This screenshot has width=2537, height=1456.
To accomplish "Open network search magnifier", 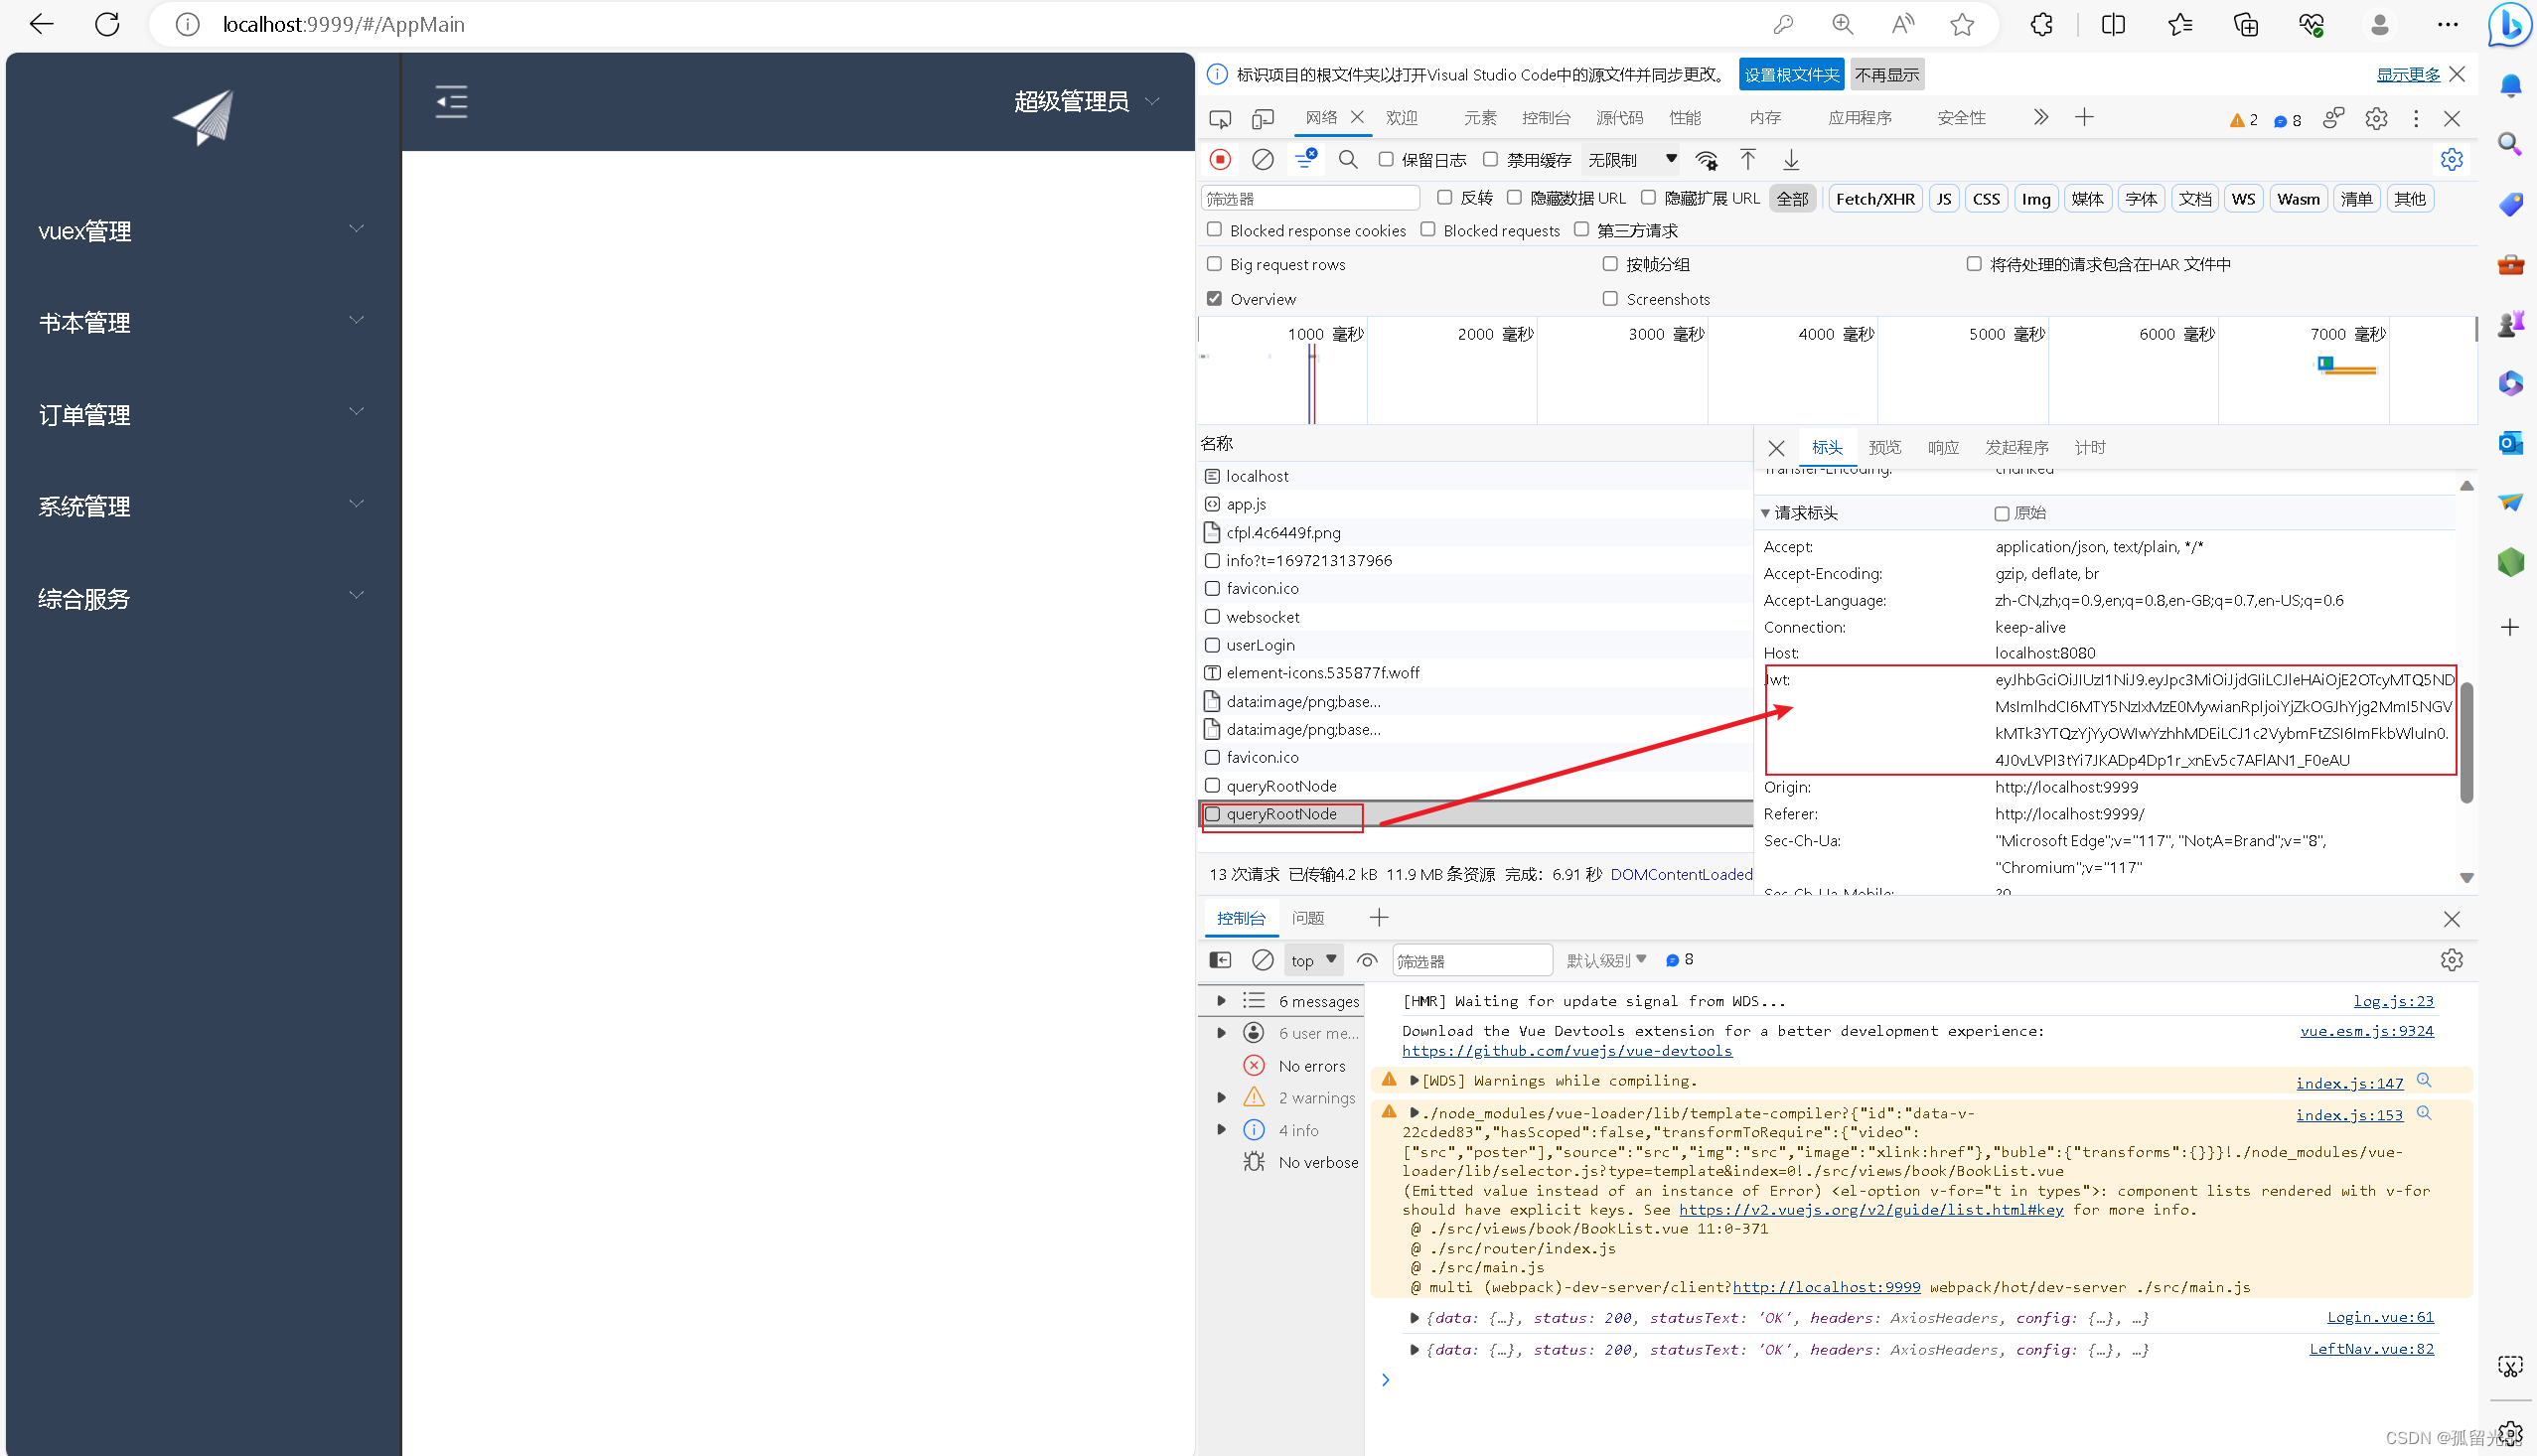I will click(x=1348, y=160).
